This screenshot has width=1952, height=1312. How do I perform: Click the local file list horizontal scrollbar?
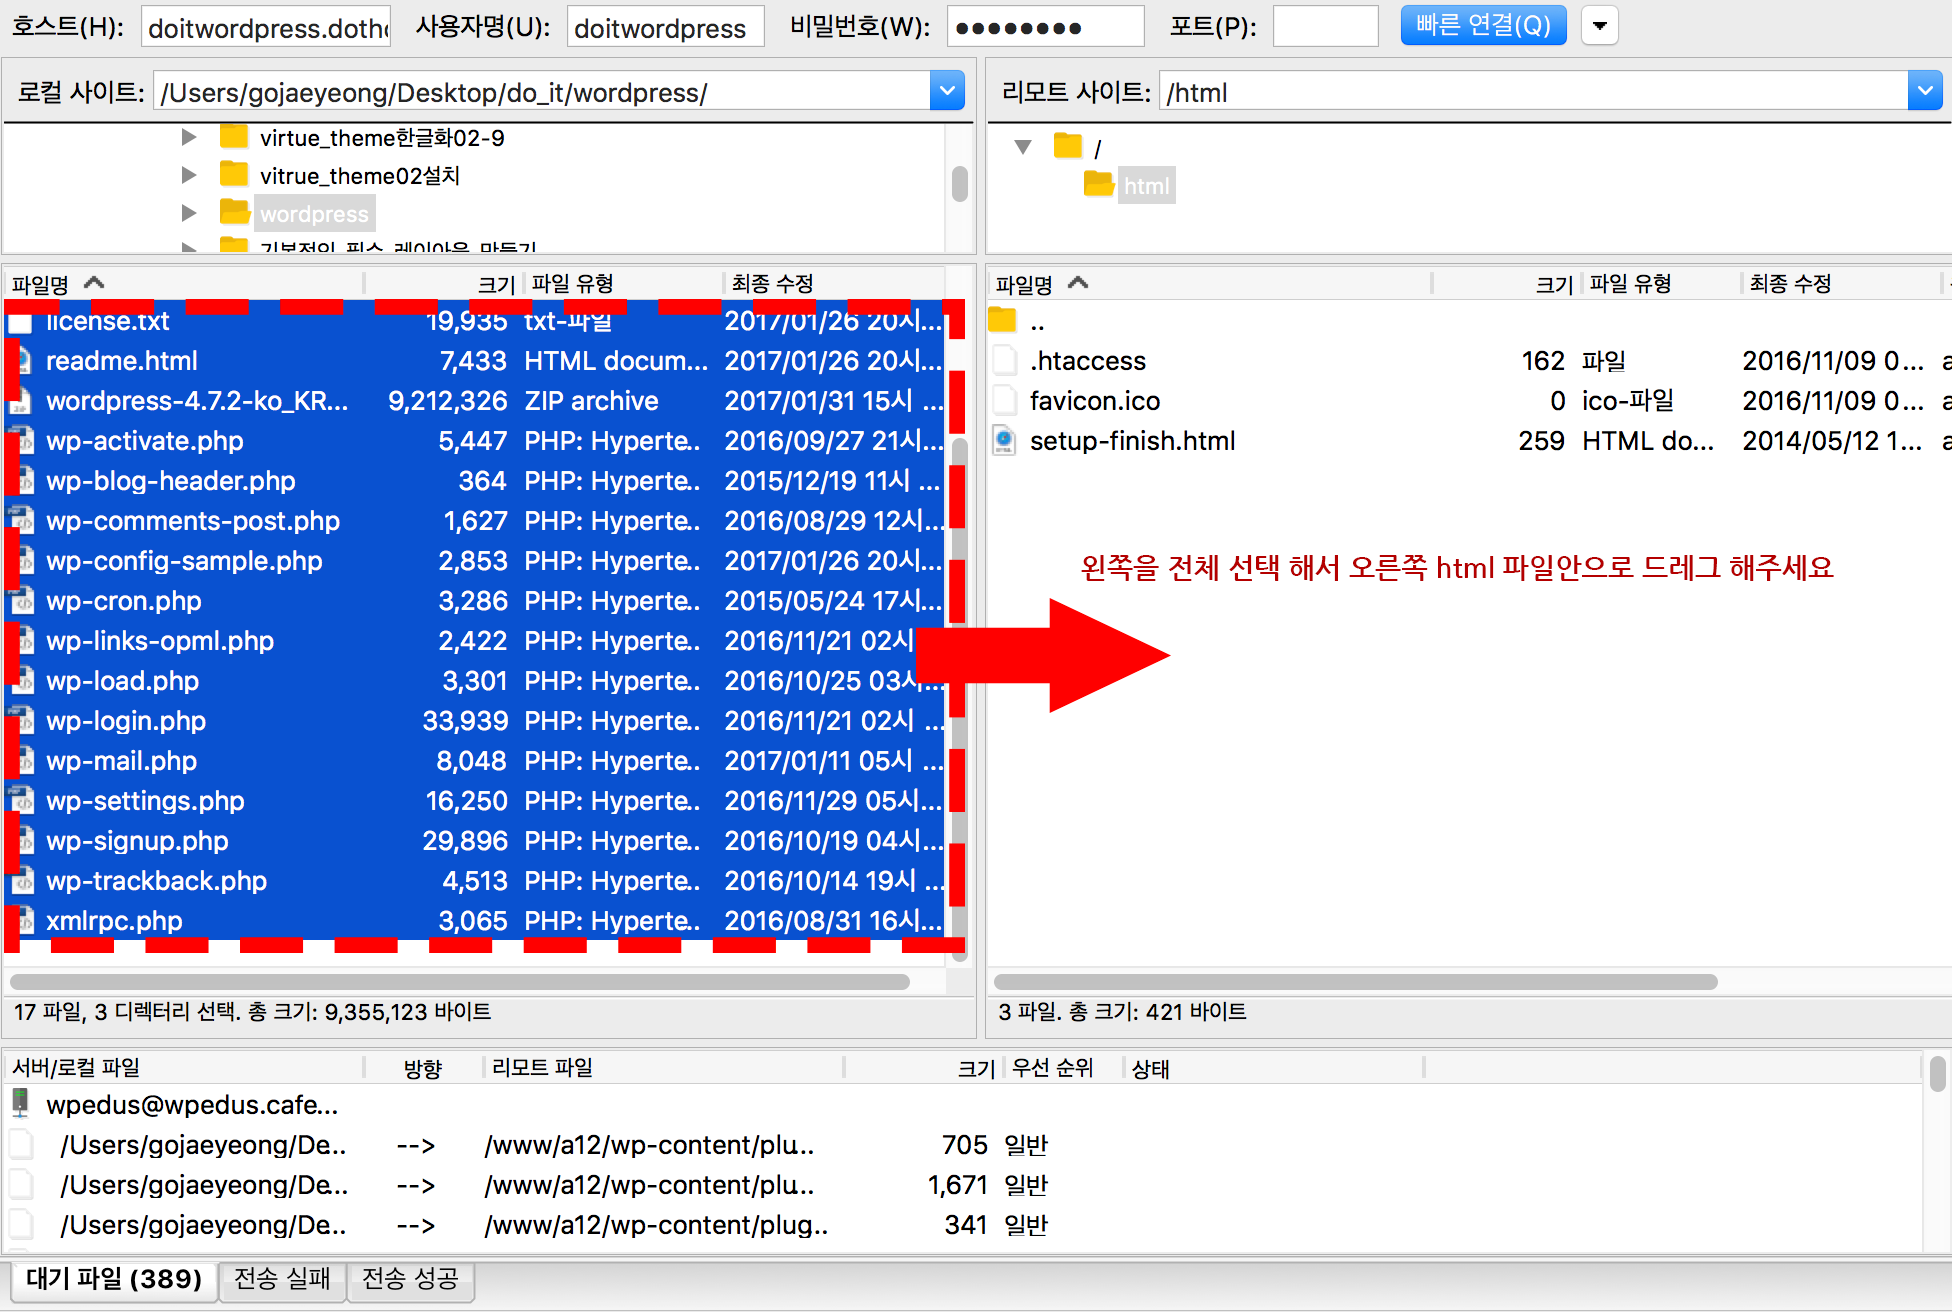(460, 982)
